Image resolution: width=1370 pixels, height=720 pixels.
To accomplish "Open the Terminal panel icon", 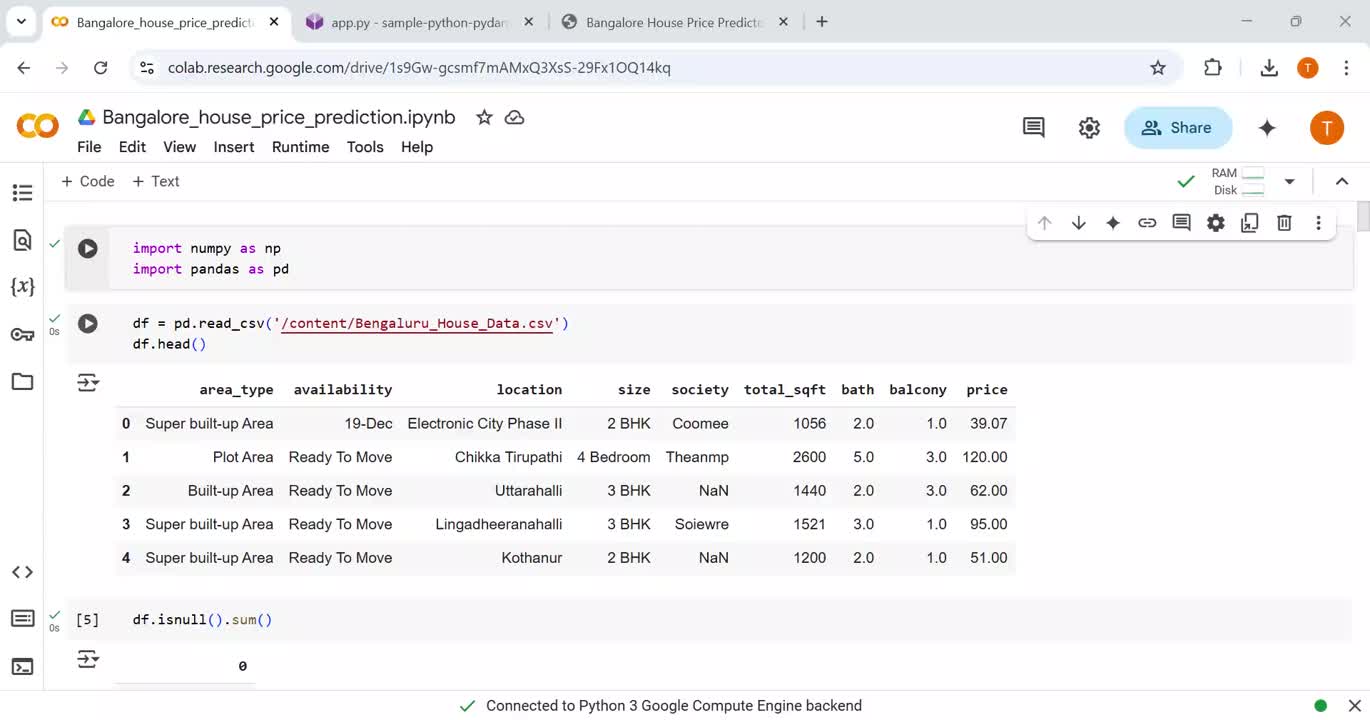I will 22,666.
